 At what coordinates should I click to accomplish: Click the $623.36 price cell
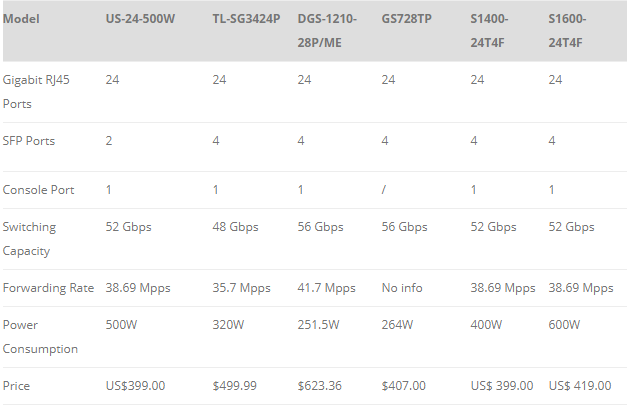click(x=320, y=385)
